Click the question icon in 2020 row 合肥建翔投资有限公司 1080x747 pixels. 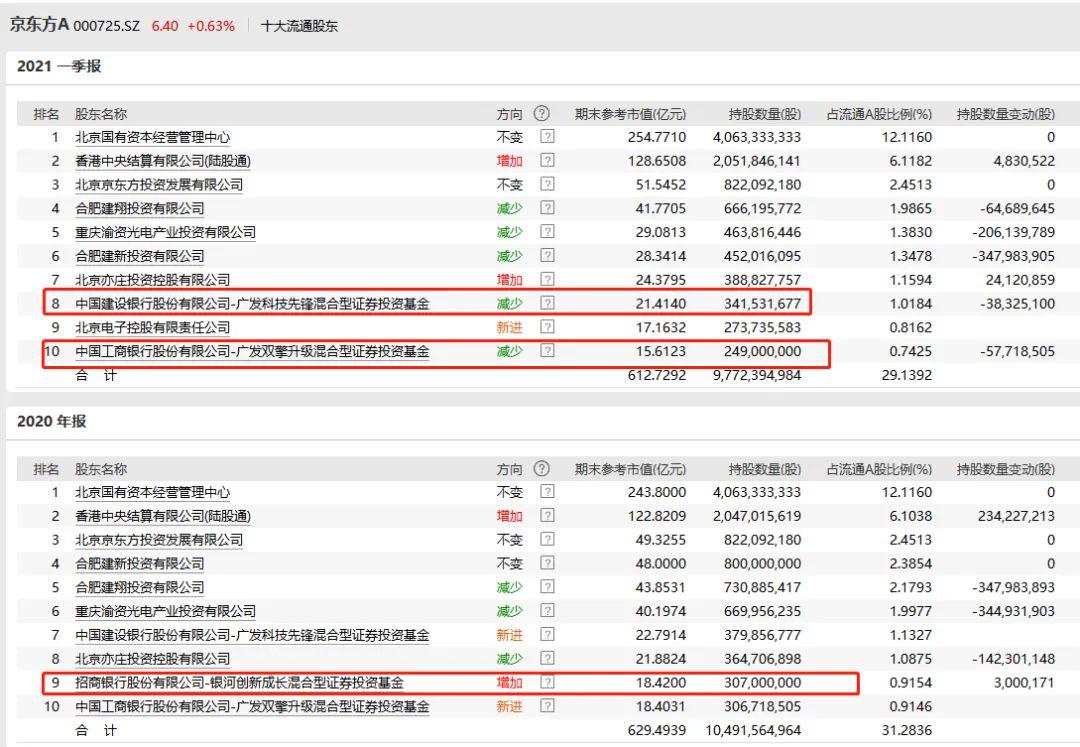[548, 587]
